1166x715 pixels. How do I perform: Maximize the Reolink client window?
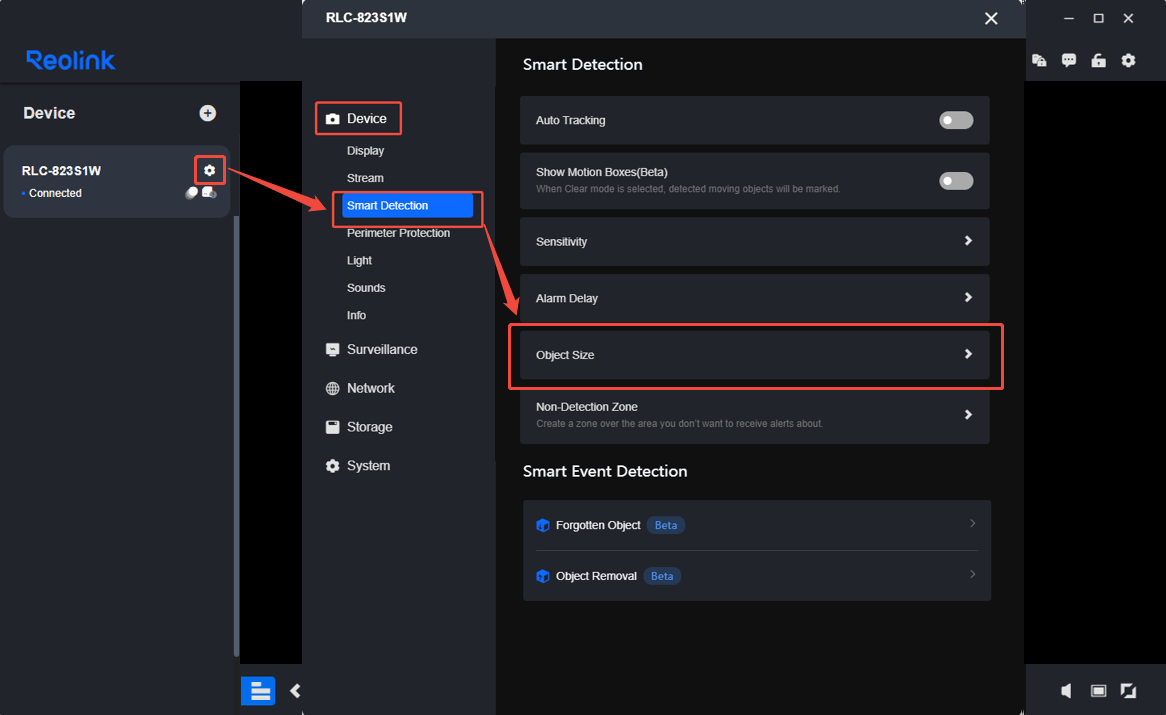tap(1098, 19)
